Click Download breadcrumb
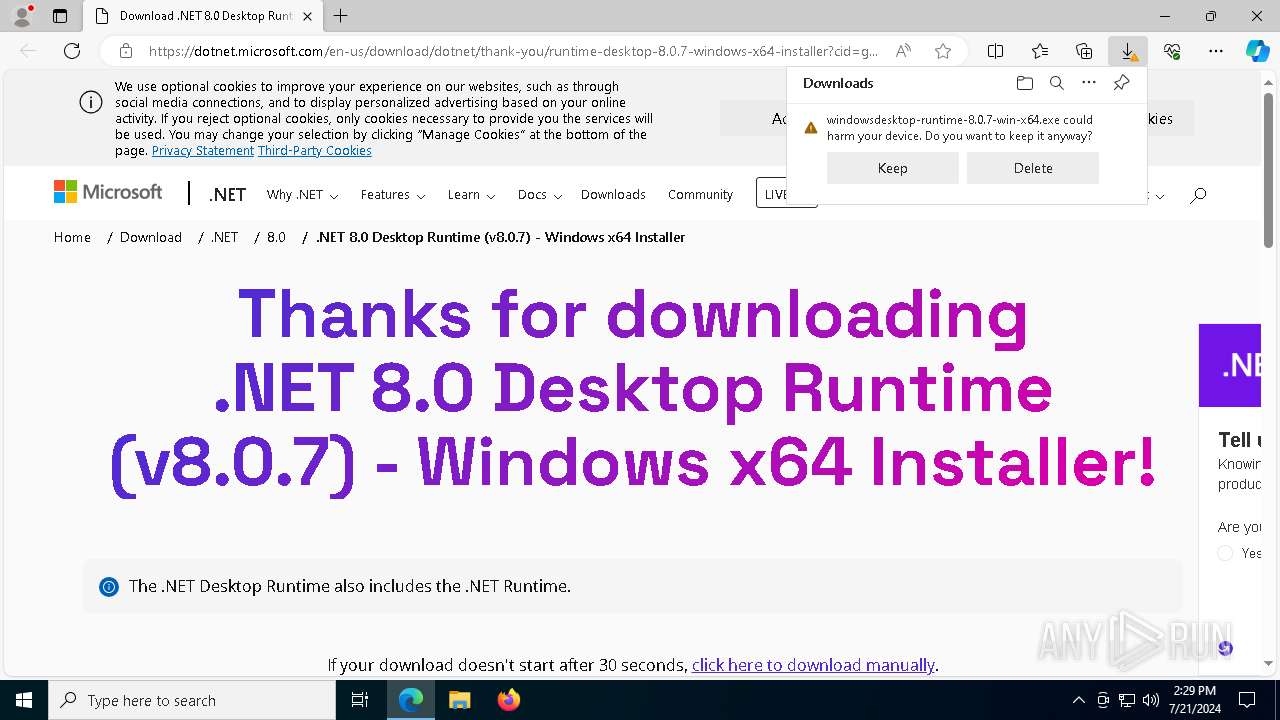Viewport: 1280px width, 720px height. 151,237
